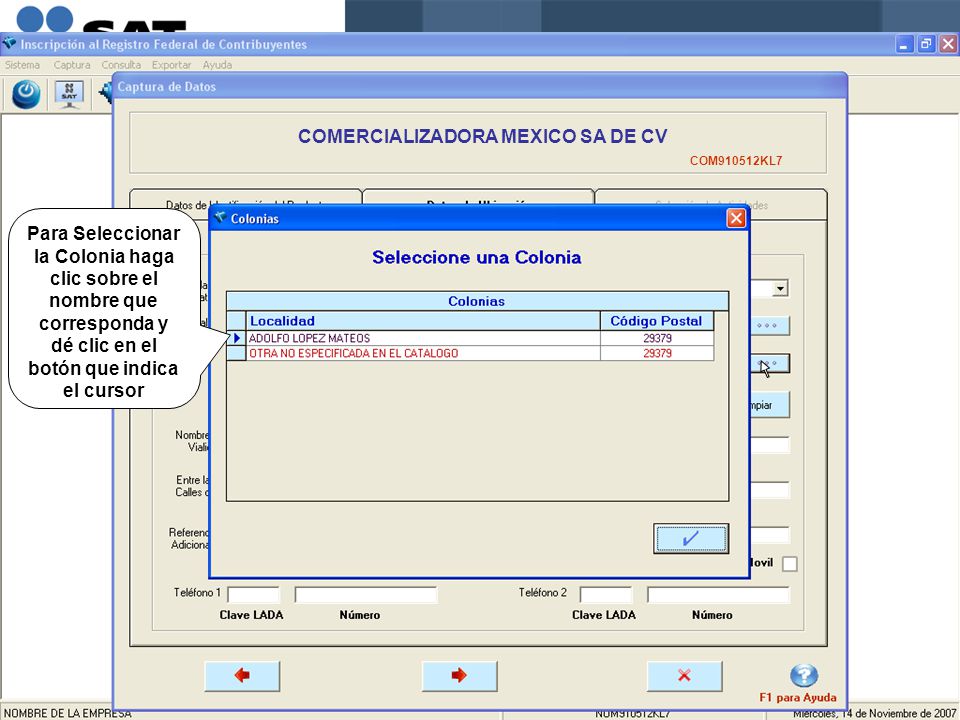Screen dimensions: 960x720
Task: Open the Consulta menu
Action: [121, 65]
